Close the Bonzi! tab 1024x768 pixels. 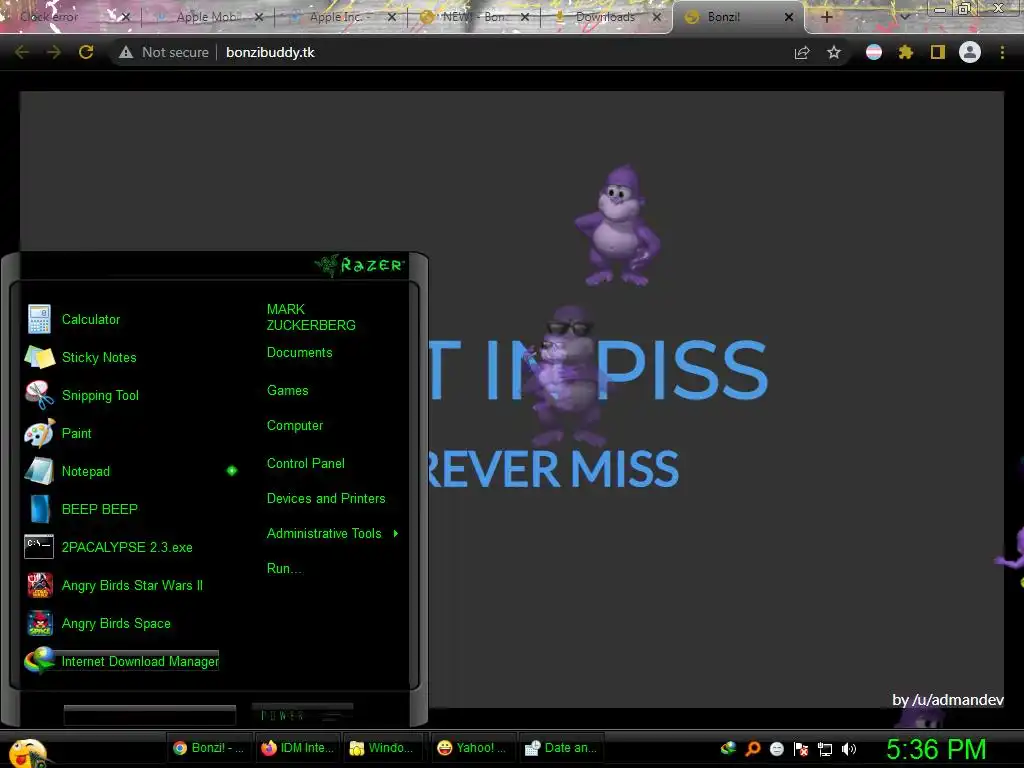click(x=789, y=17)
